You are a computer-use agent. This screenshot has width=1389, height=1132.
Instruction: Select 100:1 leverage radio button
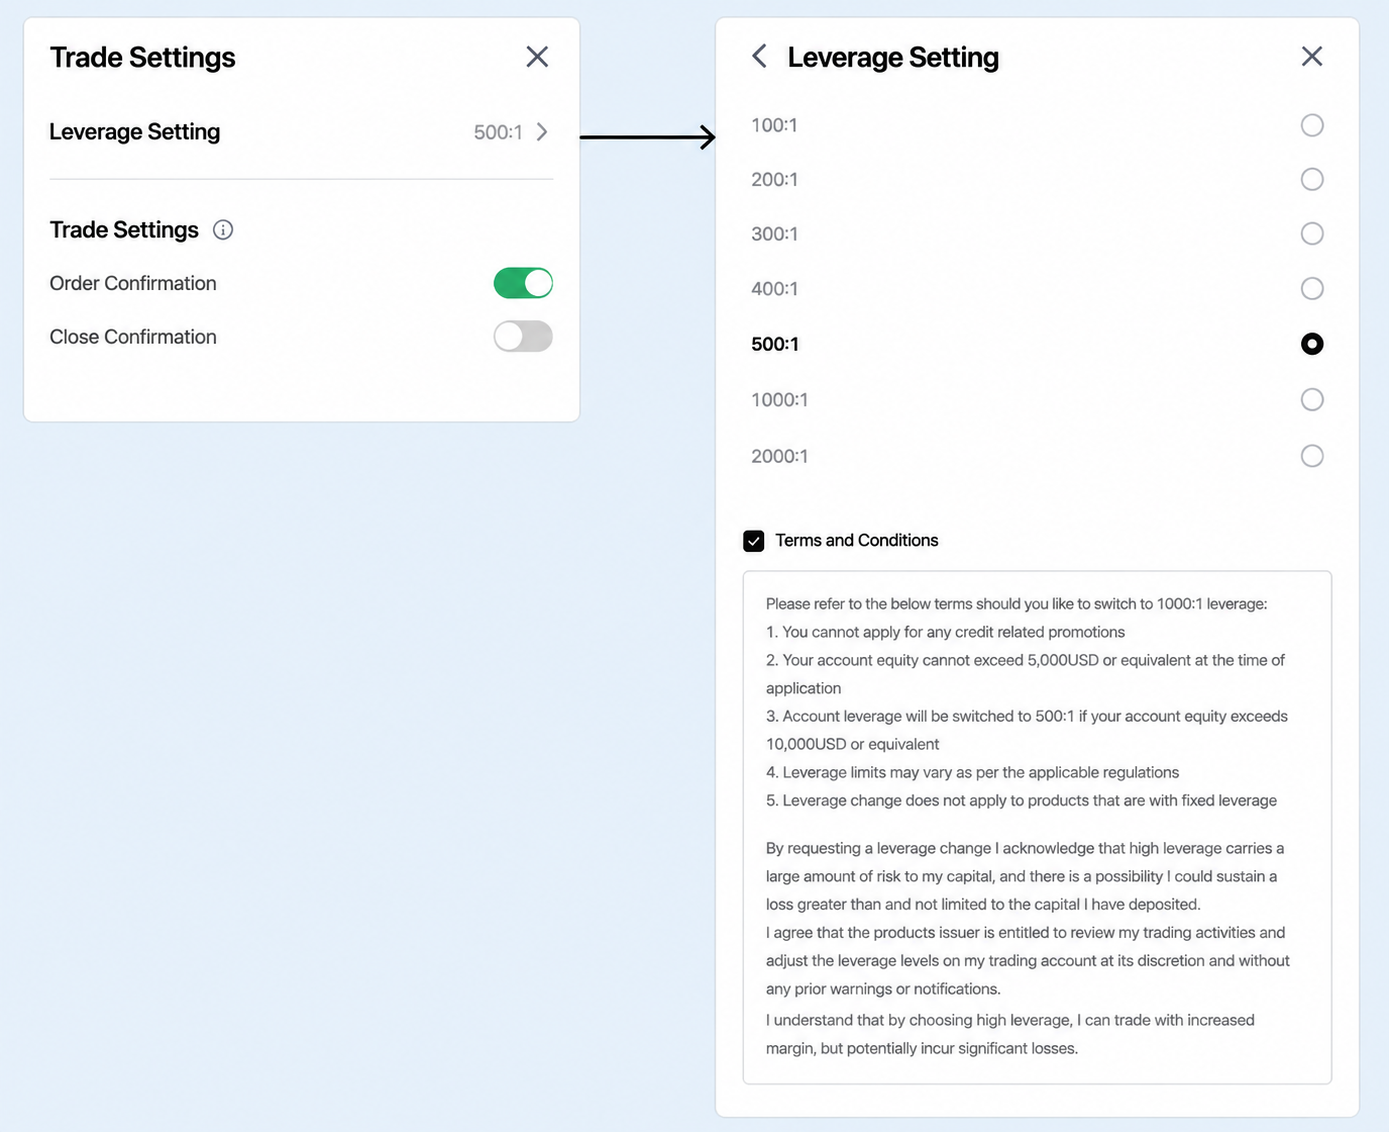1312,125
